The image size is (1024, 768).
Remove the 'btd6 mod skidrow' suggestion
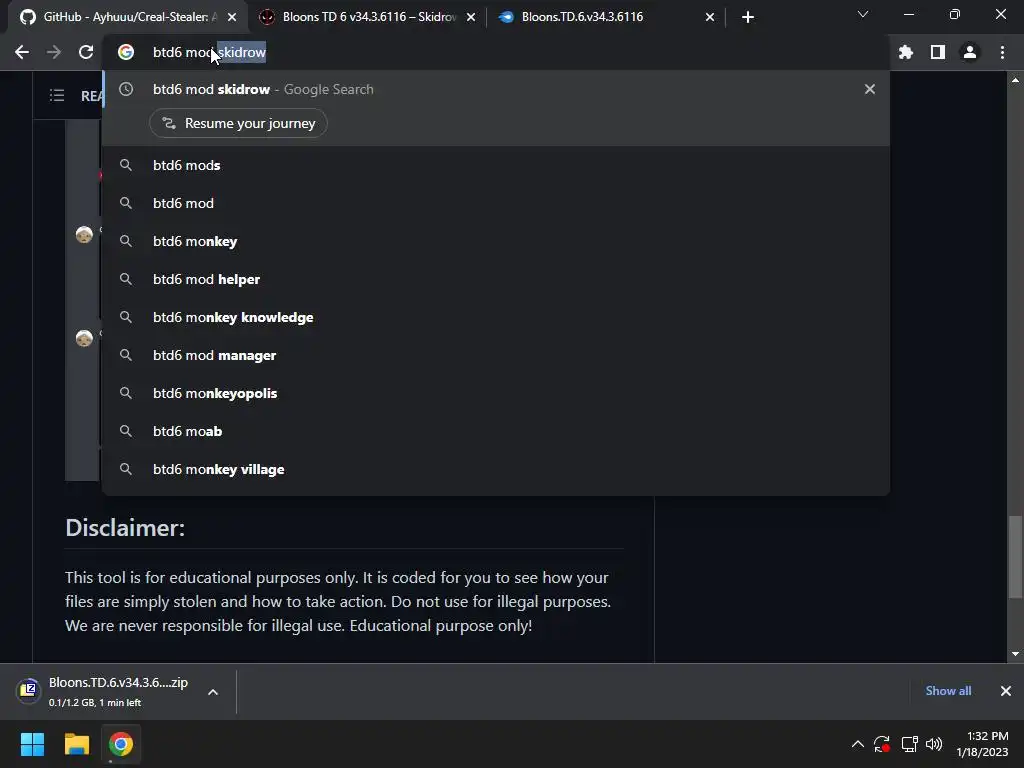coord(869,89)
